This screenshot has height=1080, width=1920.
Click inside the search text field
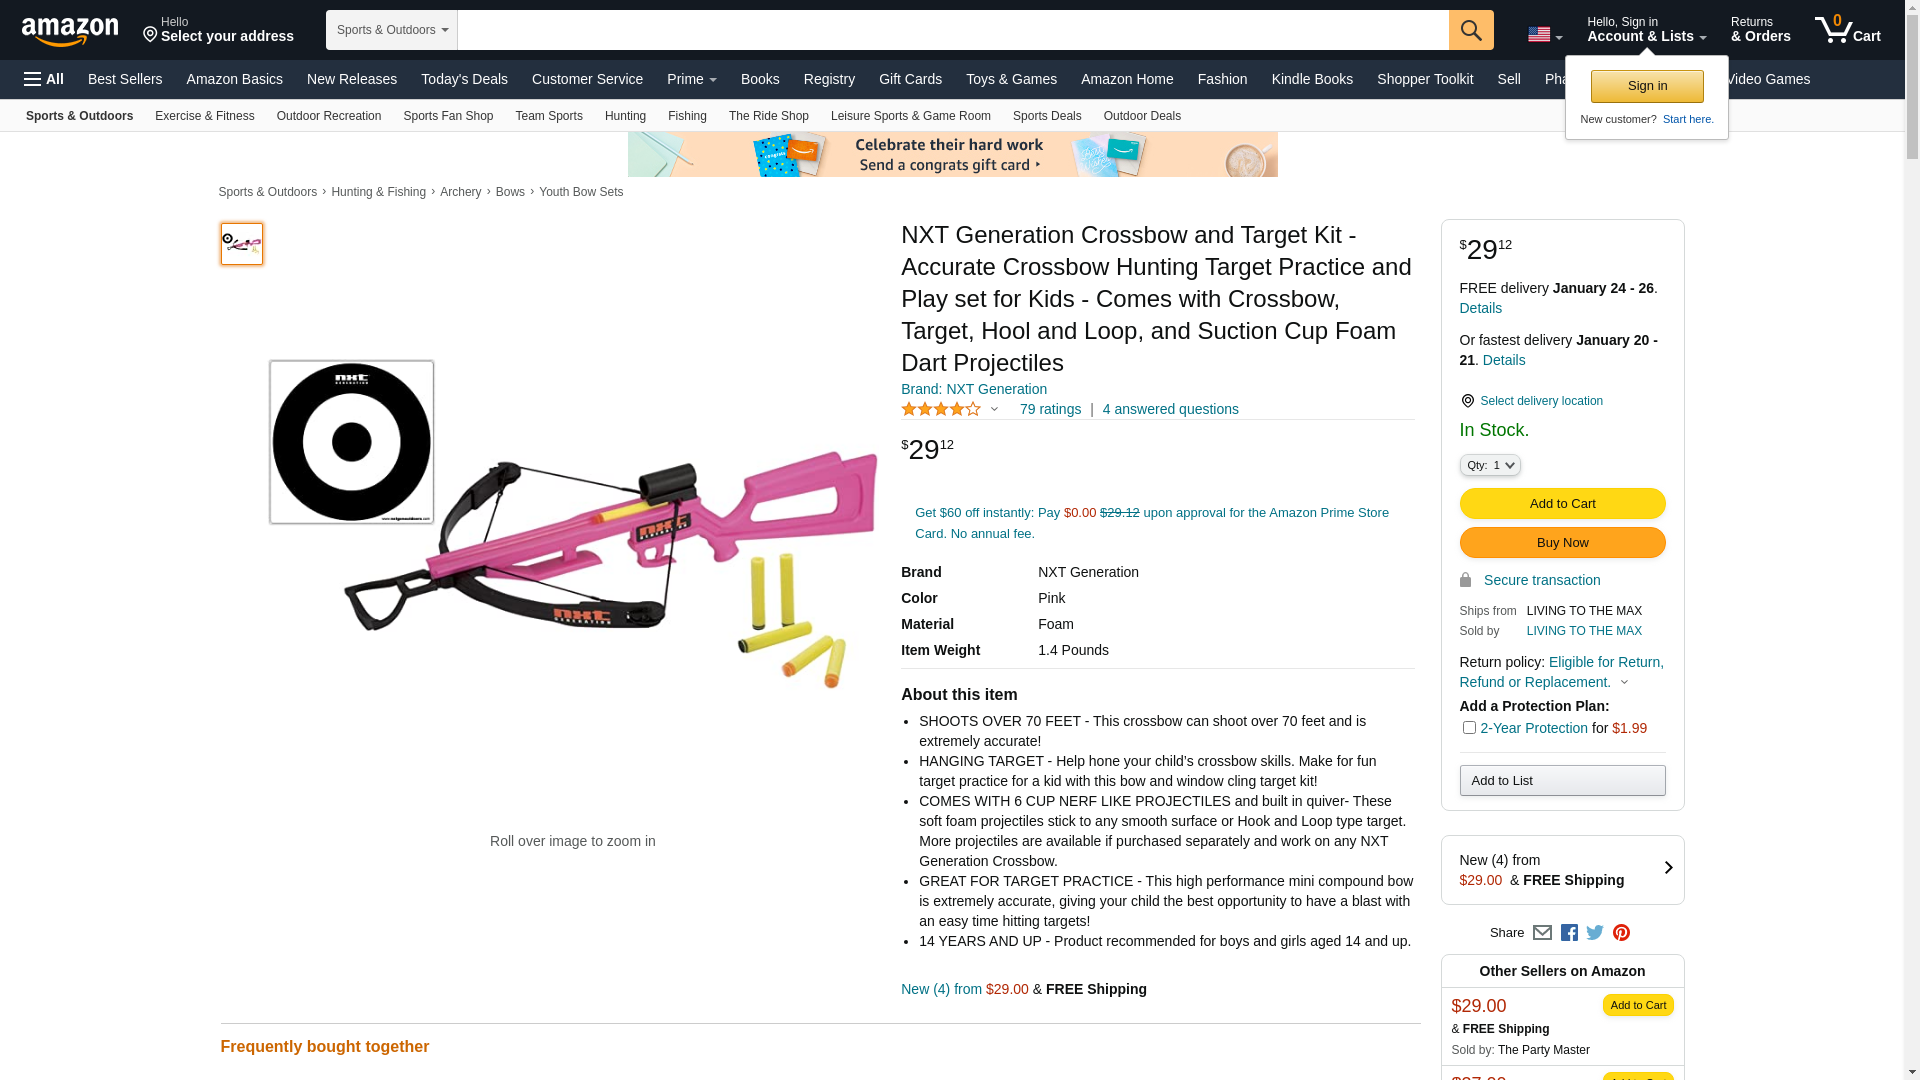pyautogui.click(x=953, y=30)
